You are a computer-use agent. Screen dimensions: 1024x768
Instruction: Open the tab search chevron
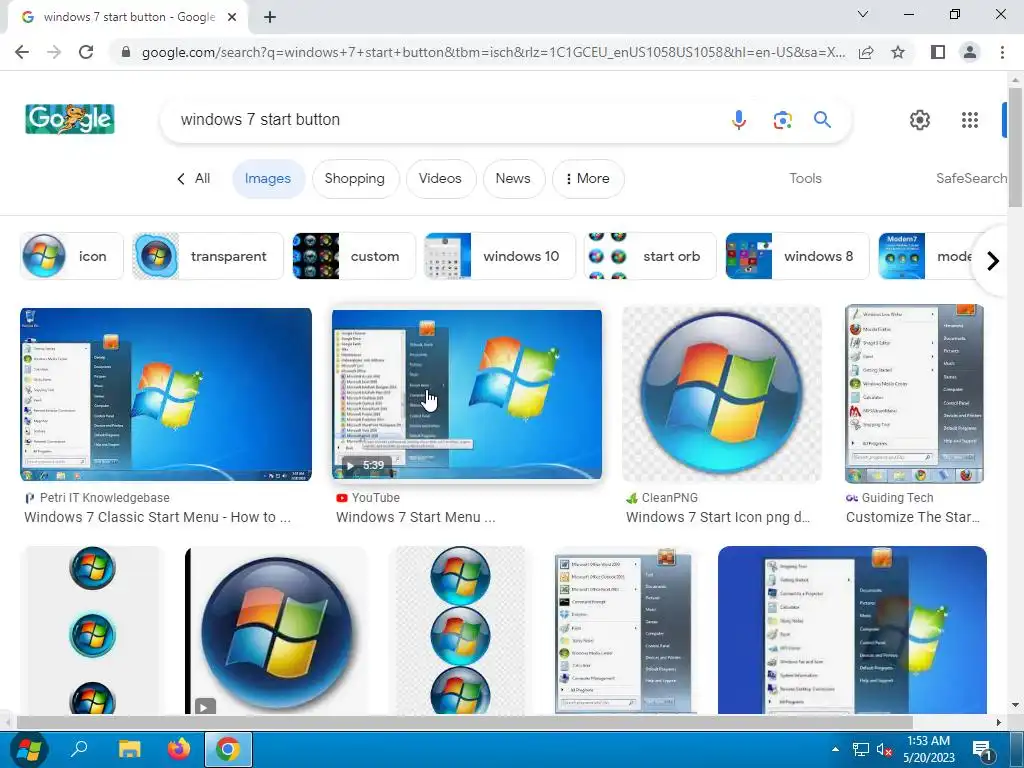point(863,14)
